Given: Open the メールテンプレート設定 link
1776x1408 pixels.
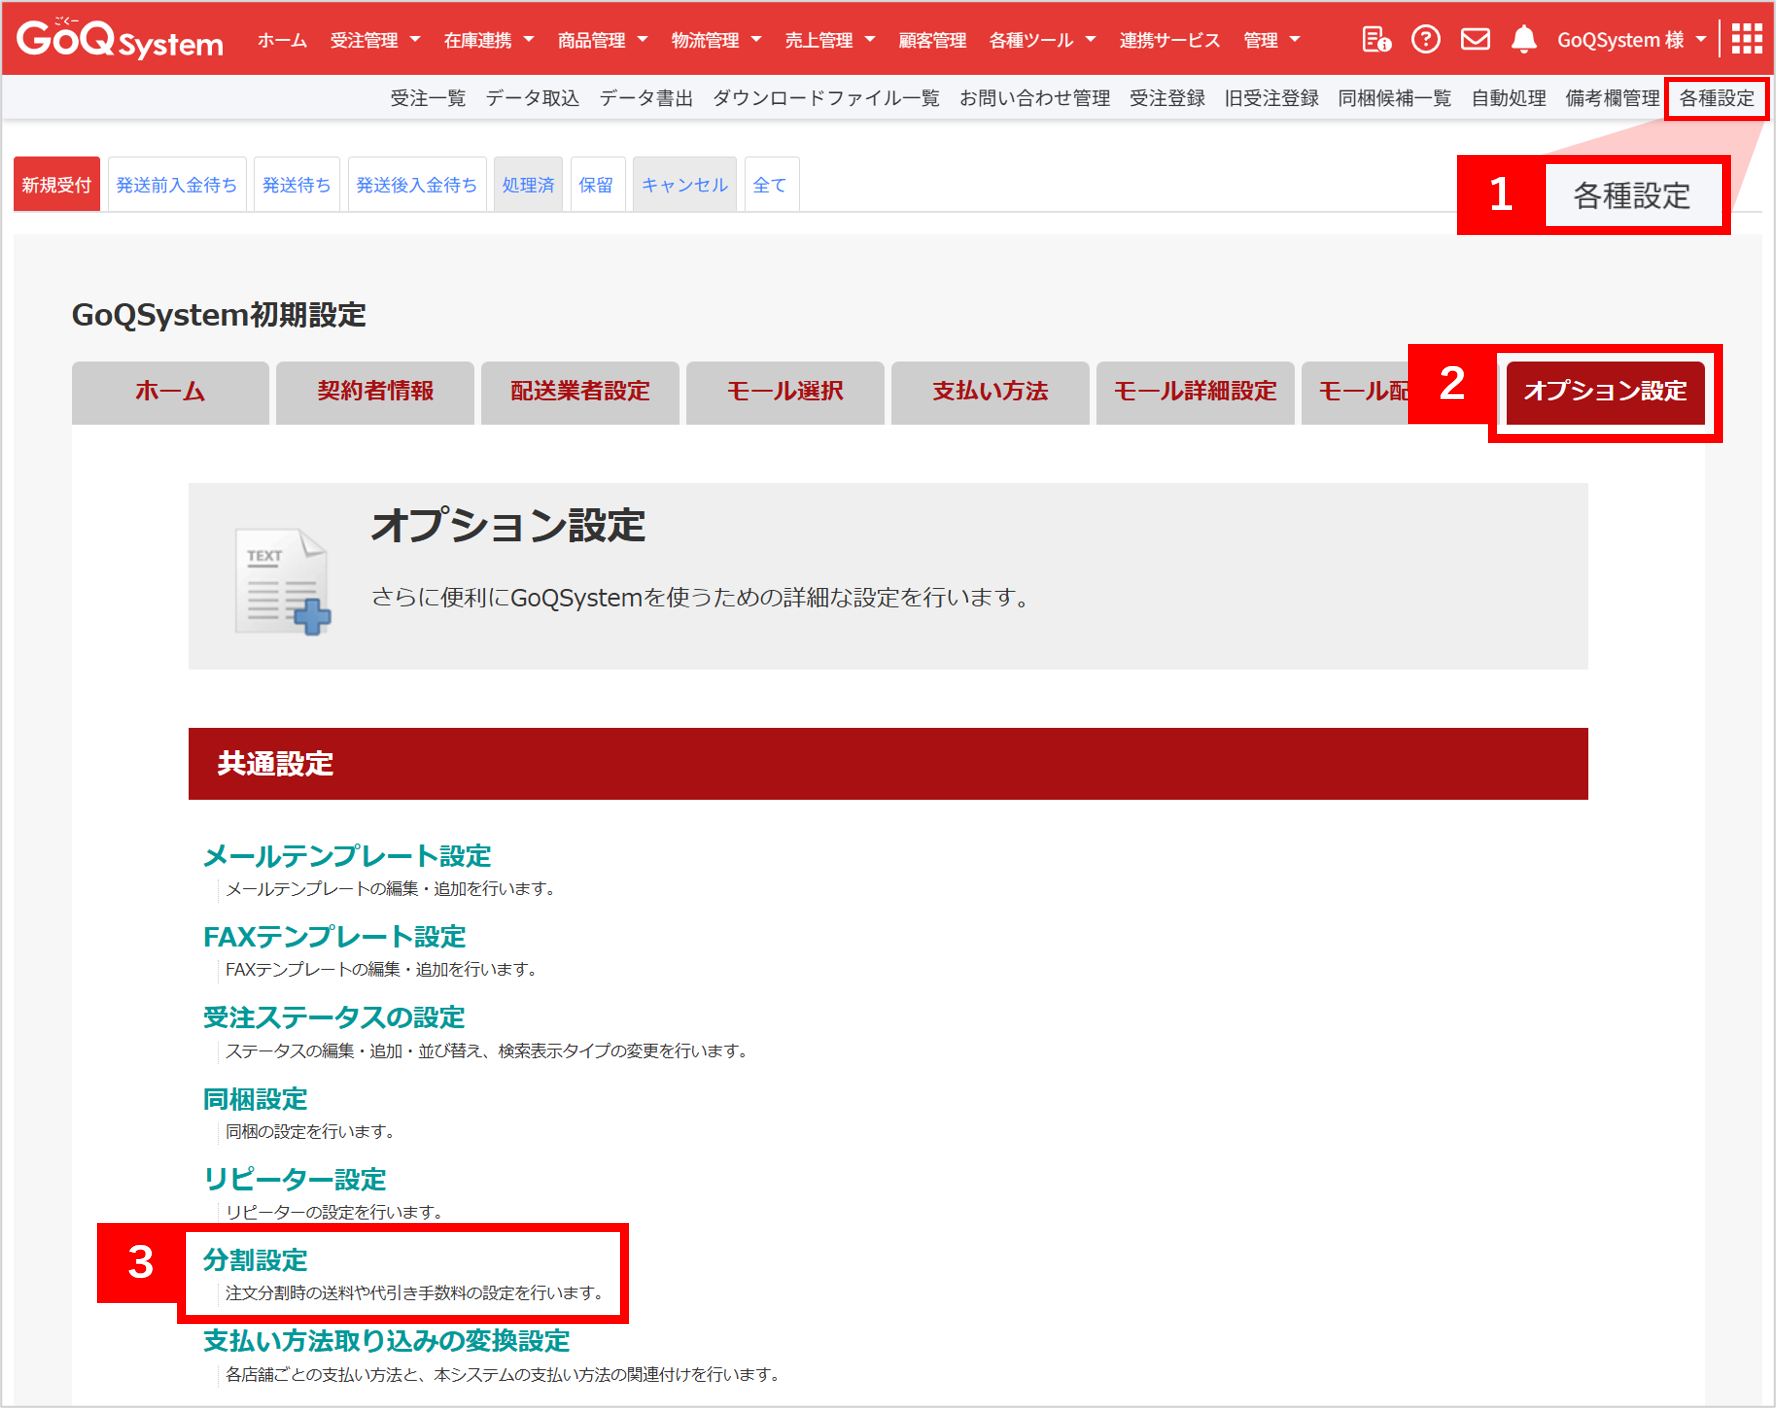Looking at the screenshot, I should point(347,856).
